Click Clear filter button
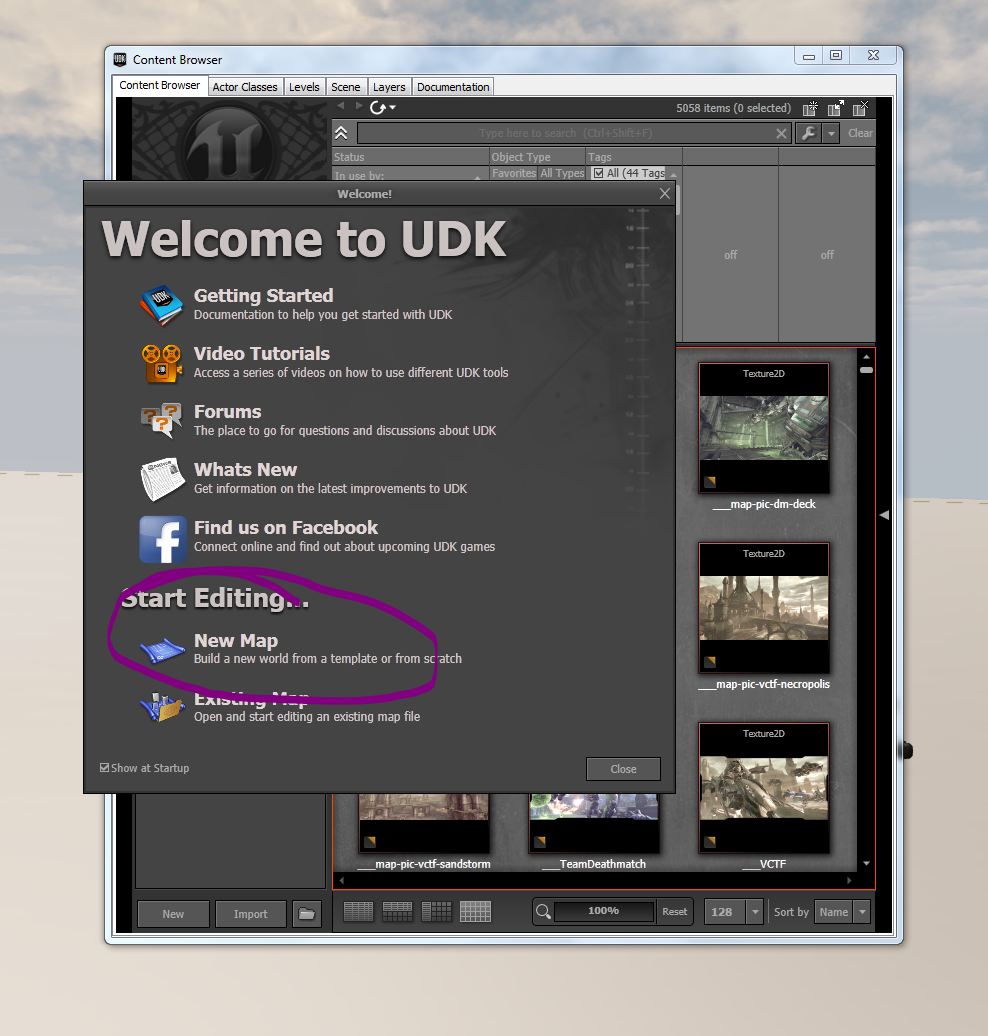This screenshot has width=988, height=1036. (x=860, y=133)
